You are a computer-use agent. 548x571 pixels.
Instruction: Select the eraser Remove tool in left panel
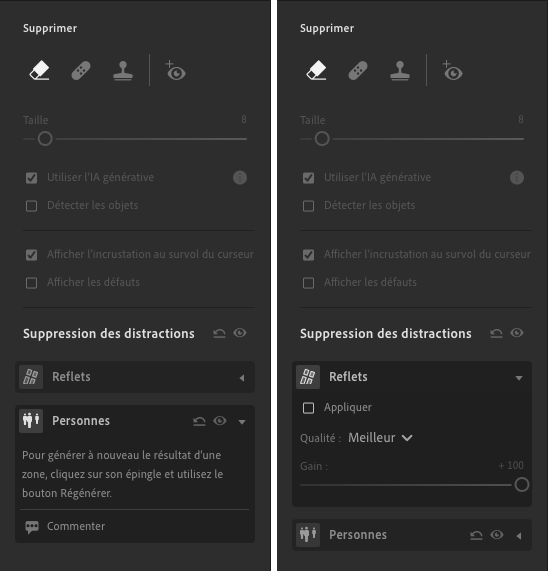(x=39, y=70)
